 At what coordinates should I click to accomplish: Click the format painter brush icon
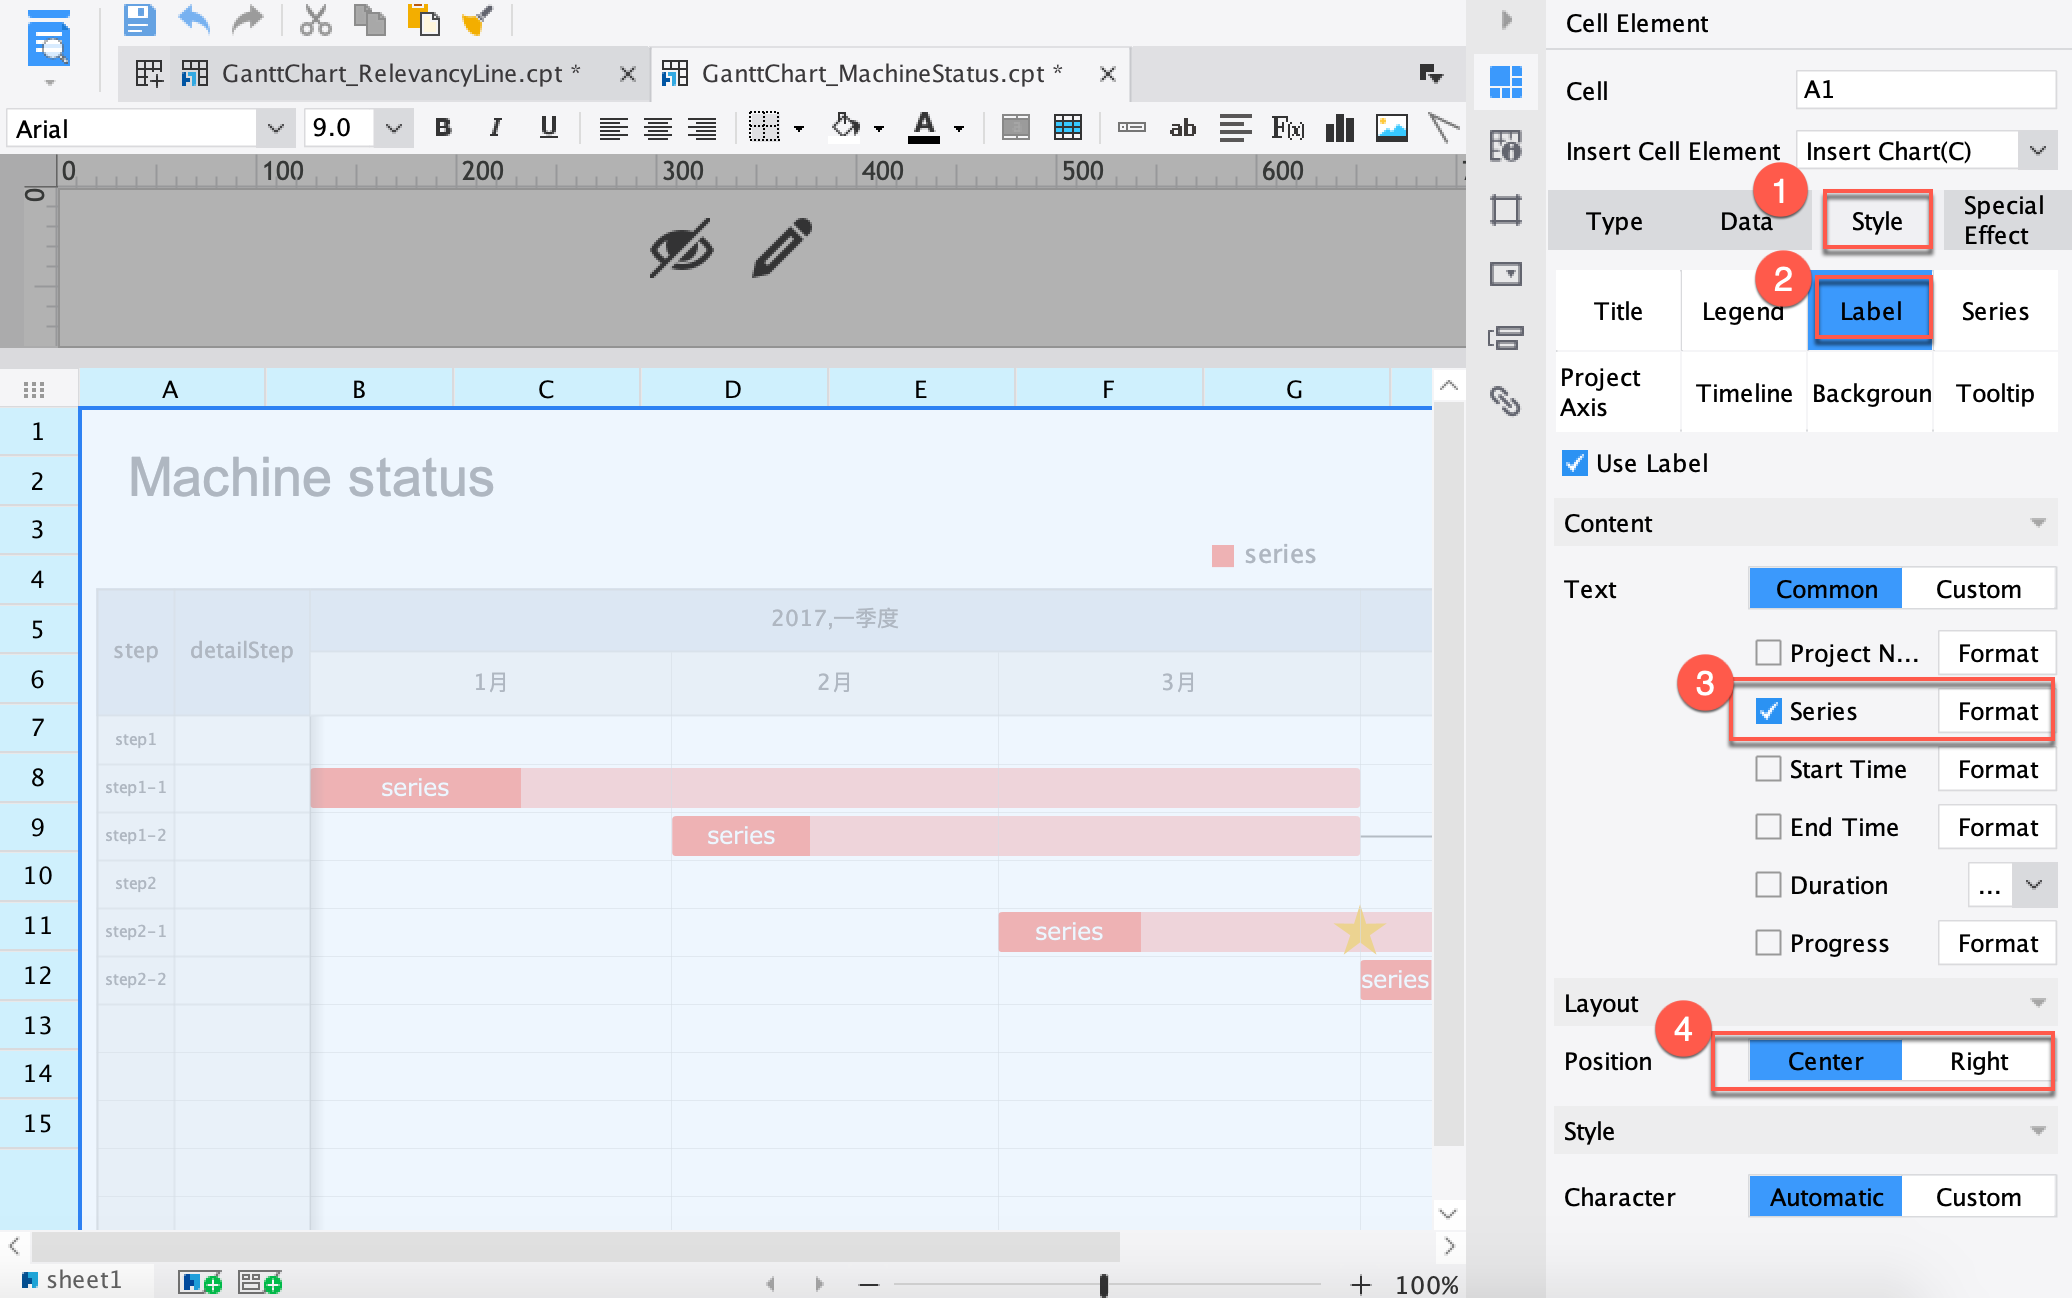pyautogui.click(x=477, y=20)
